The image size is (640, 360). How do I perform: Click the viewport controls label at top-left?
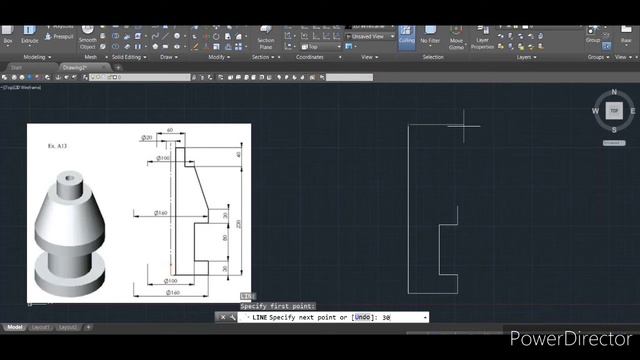click(x=22, y=87)
